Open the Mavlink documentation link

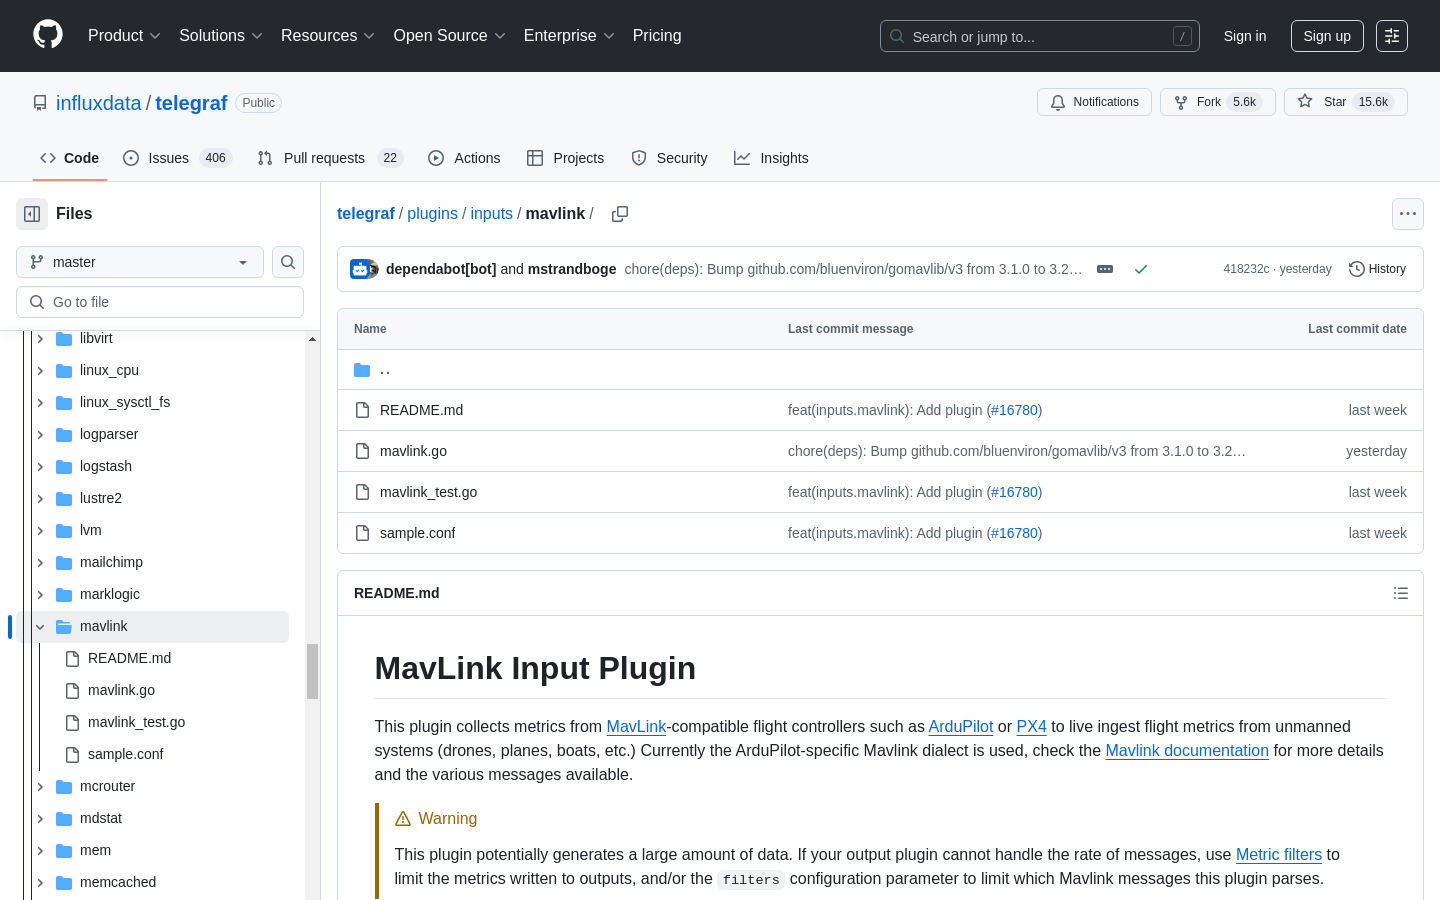pos(1187,751)
